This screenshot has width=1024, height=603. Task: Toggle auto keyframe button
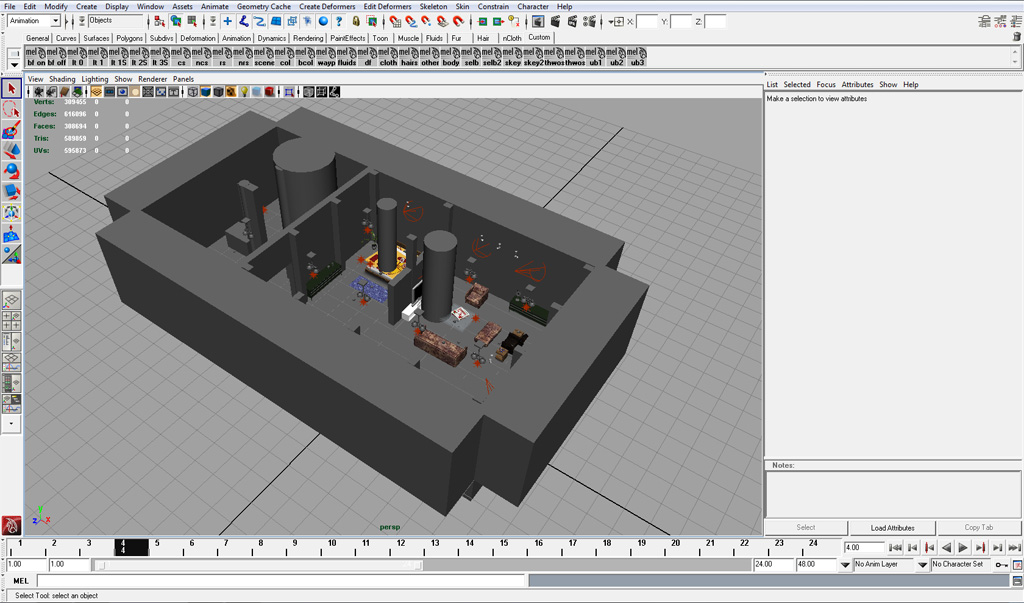click(x=1001, y=564)
